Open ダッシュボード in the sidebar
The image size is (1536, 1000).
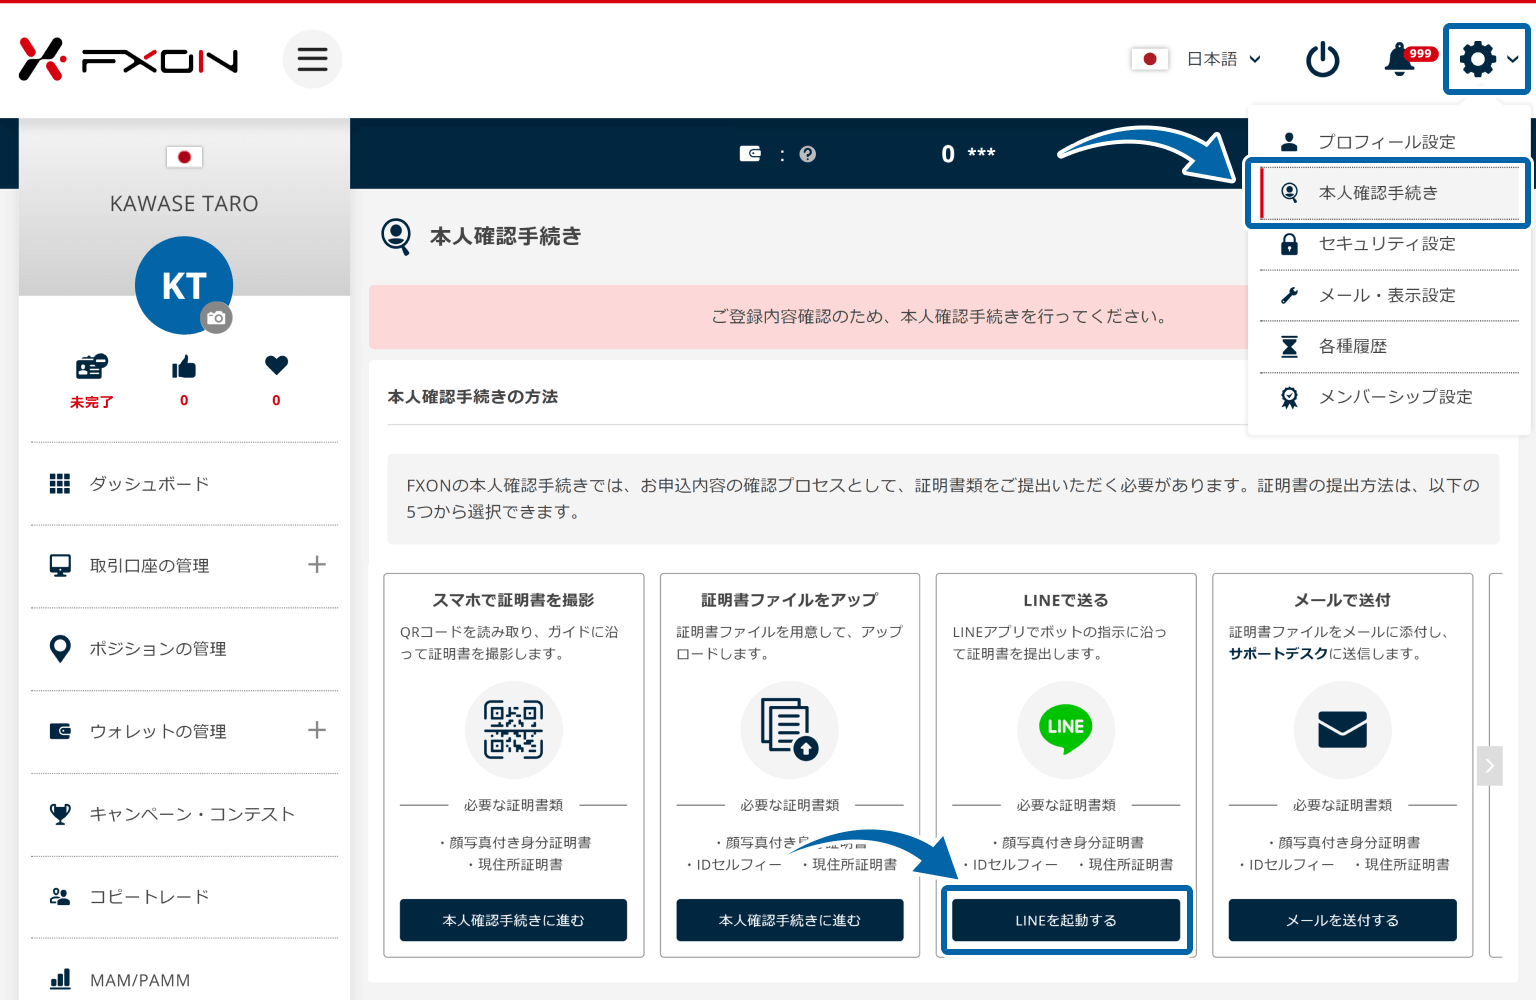[184, 484]
